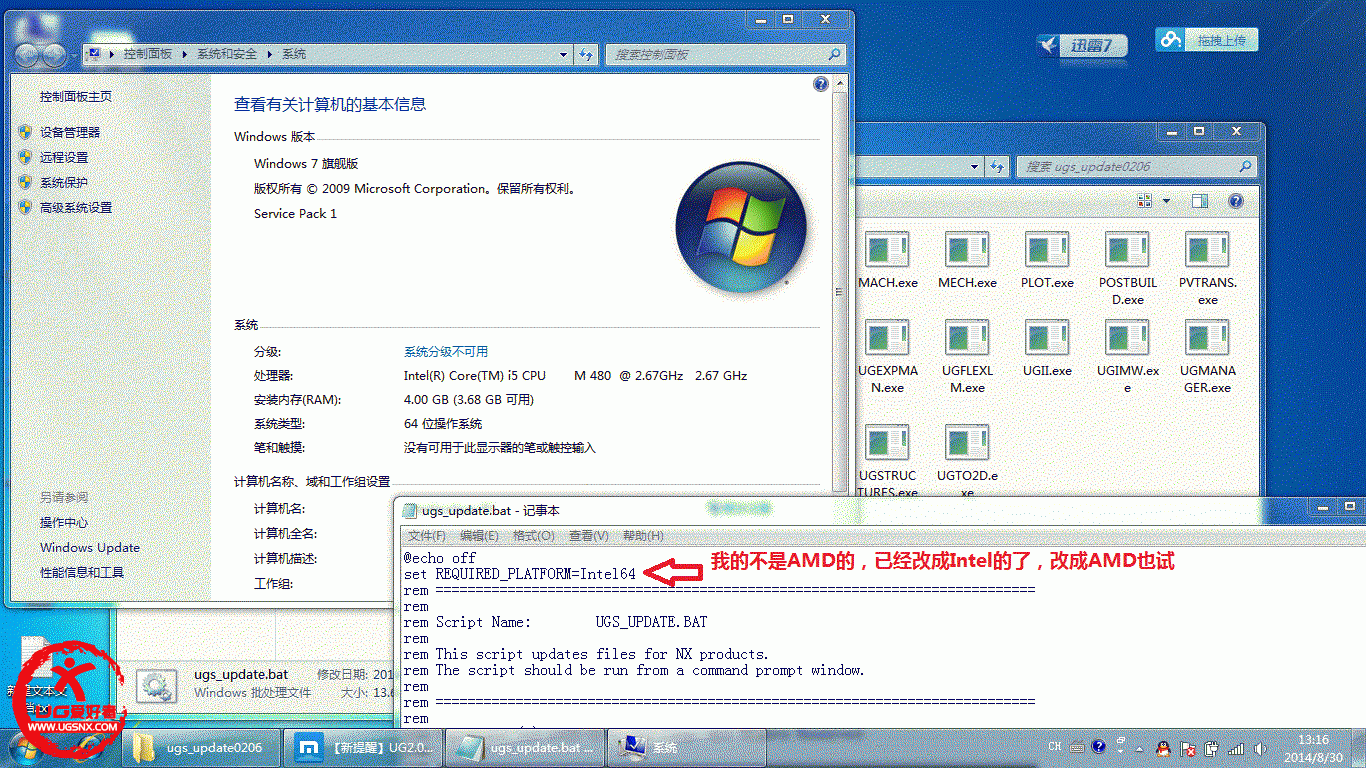Click 系统和安全 breadcrumb segment
The width and height of the screenshot is (1366, 768).
pos(227,54)
